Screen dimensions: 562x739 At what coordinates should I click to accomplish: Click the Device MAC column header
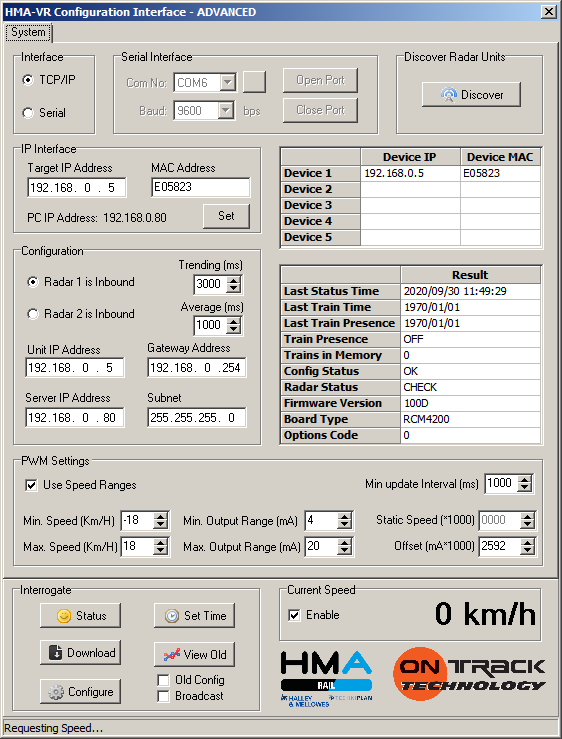[500, 157]
